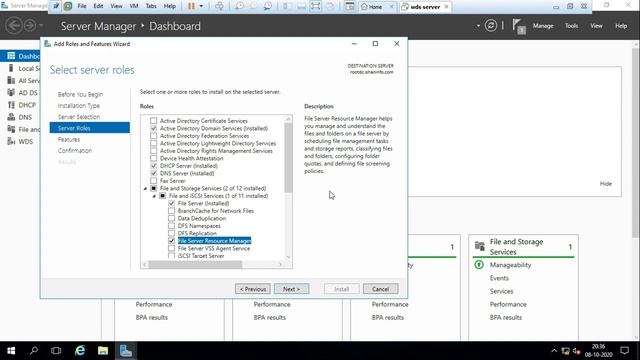Show hidden system tray icons chevron
640x360 pixels.
click(x=554, y=351)
